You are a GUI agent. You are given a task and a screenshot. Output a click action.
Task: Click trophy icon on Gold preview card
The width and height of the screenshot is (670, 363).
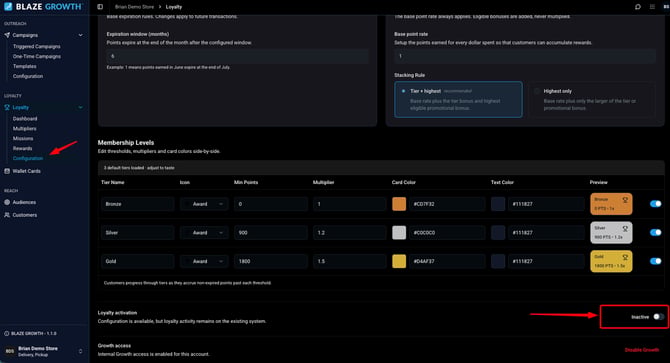point(625,257)
